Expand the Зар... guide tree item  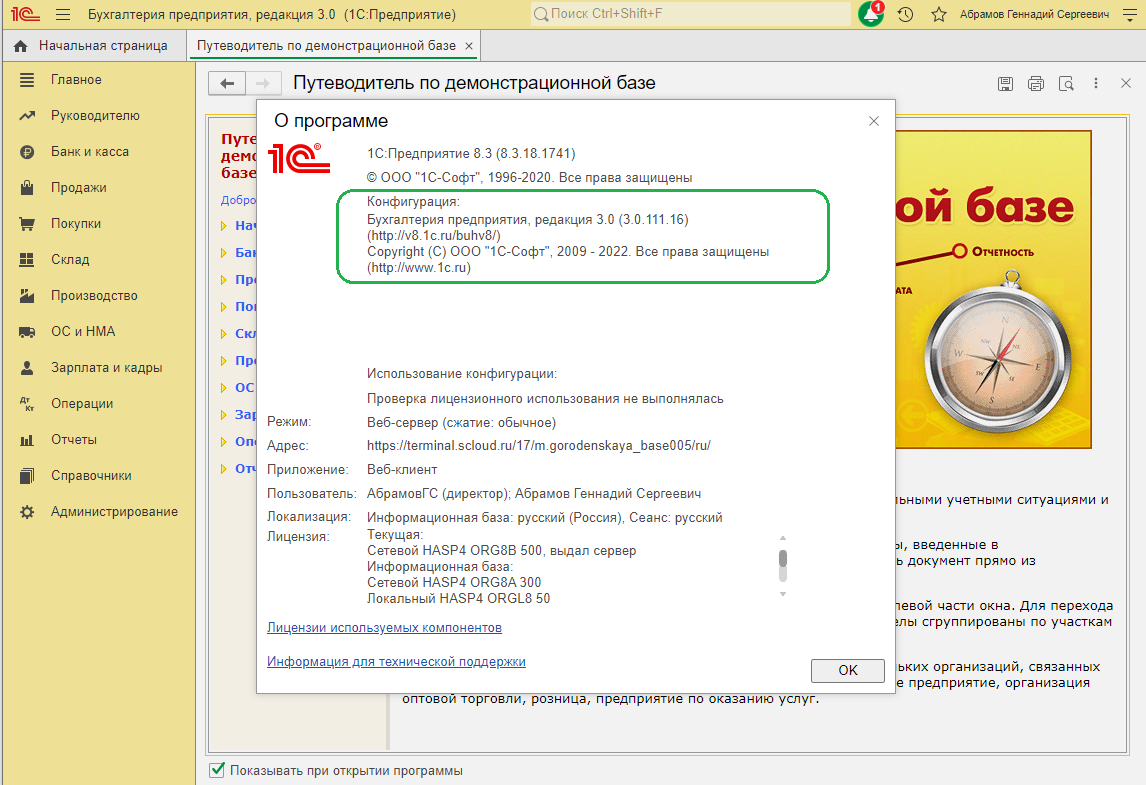[x=224, y=415]
